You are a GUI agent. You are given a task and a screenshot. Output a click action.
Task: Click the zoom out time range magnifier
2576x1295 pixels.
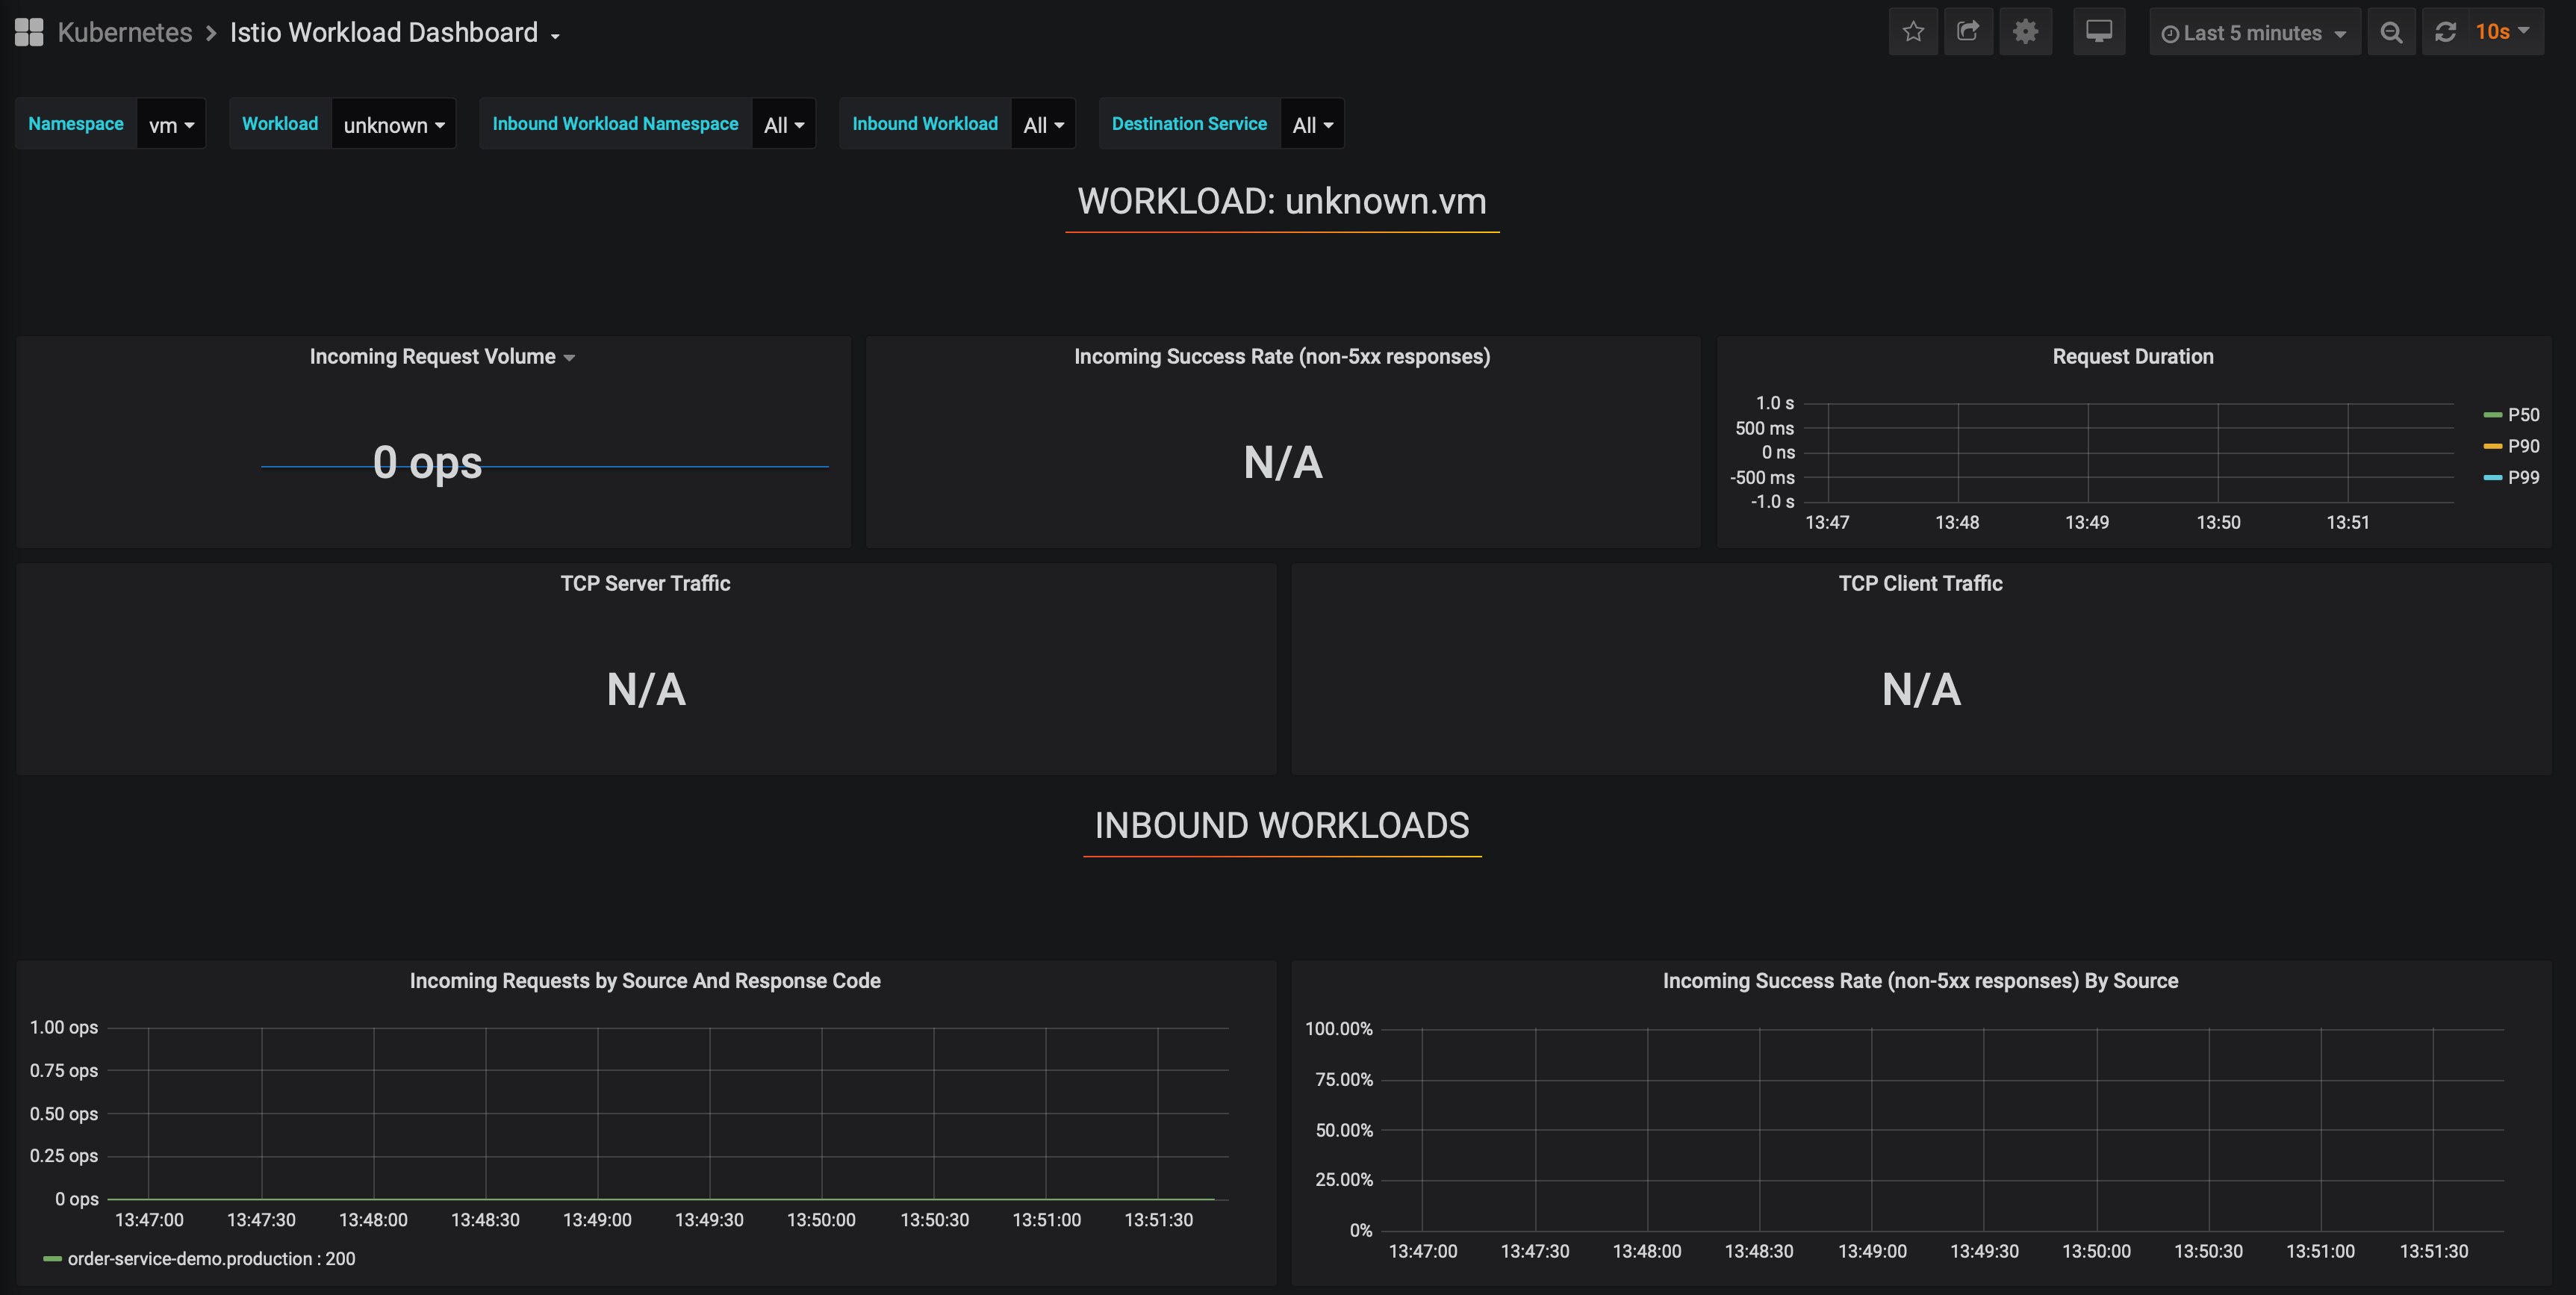(x=2391, y=32)
